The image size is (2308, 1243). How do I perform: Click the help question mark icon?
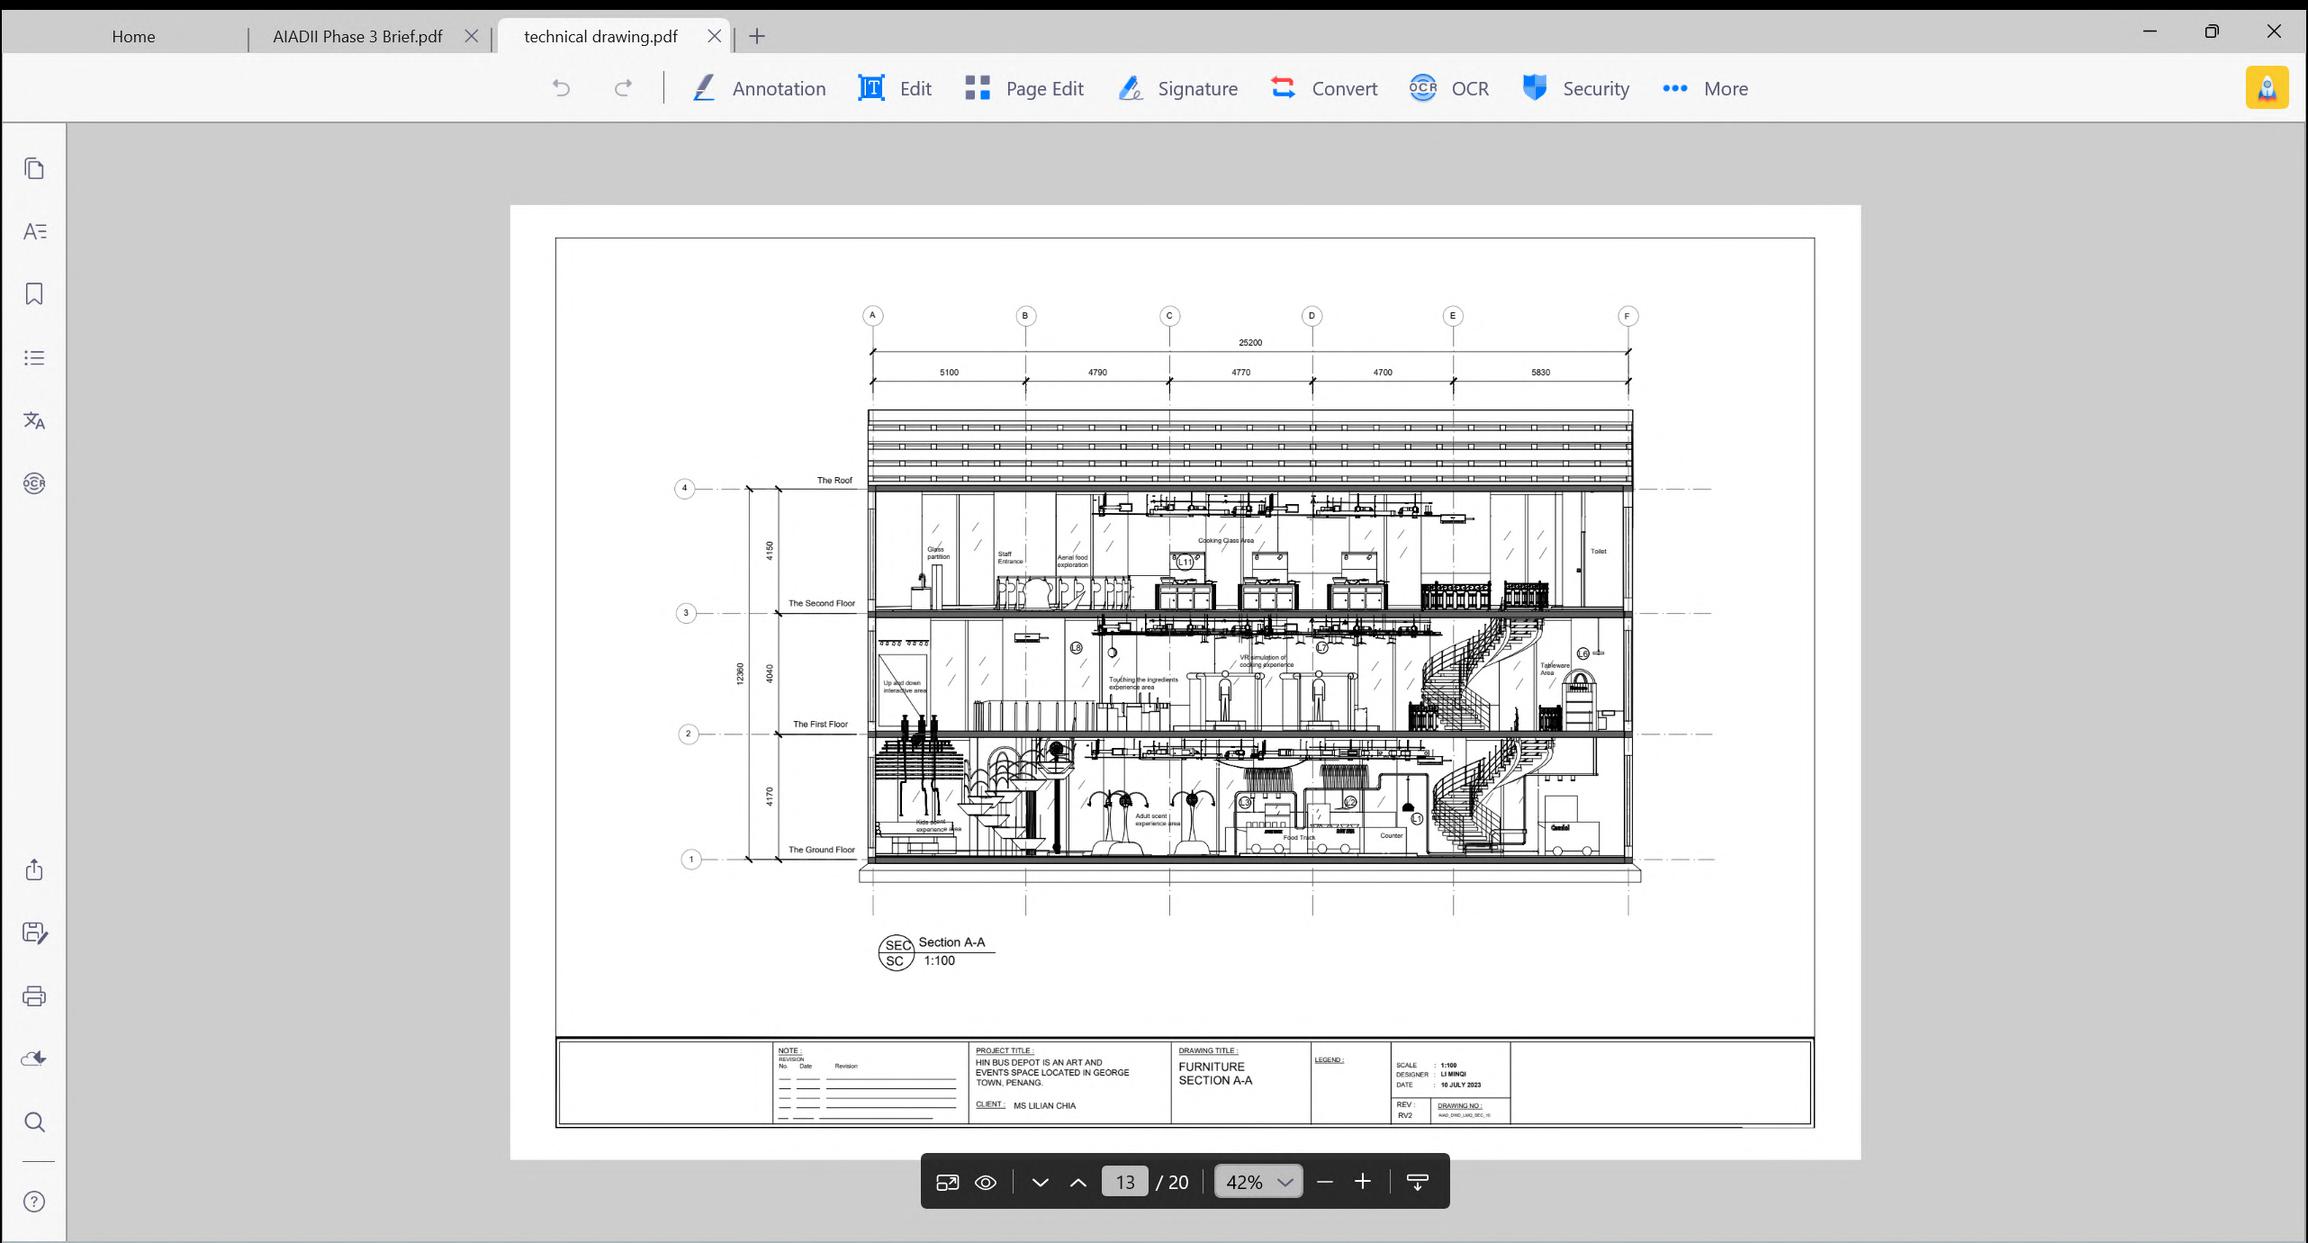point(34,1202)
